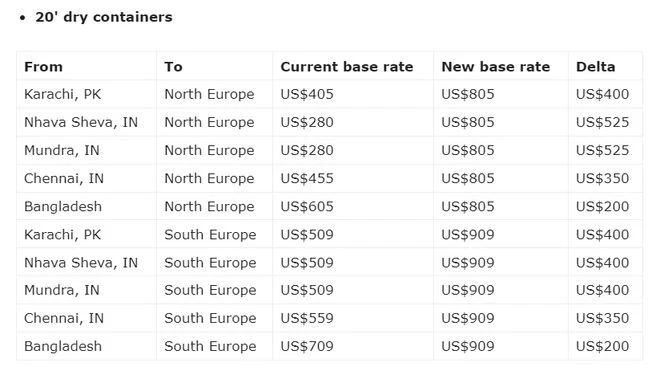Click the From column header
Screen dimensions: 660x375
click(43, 66)
